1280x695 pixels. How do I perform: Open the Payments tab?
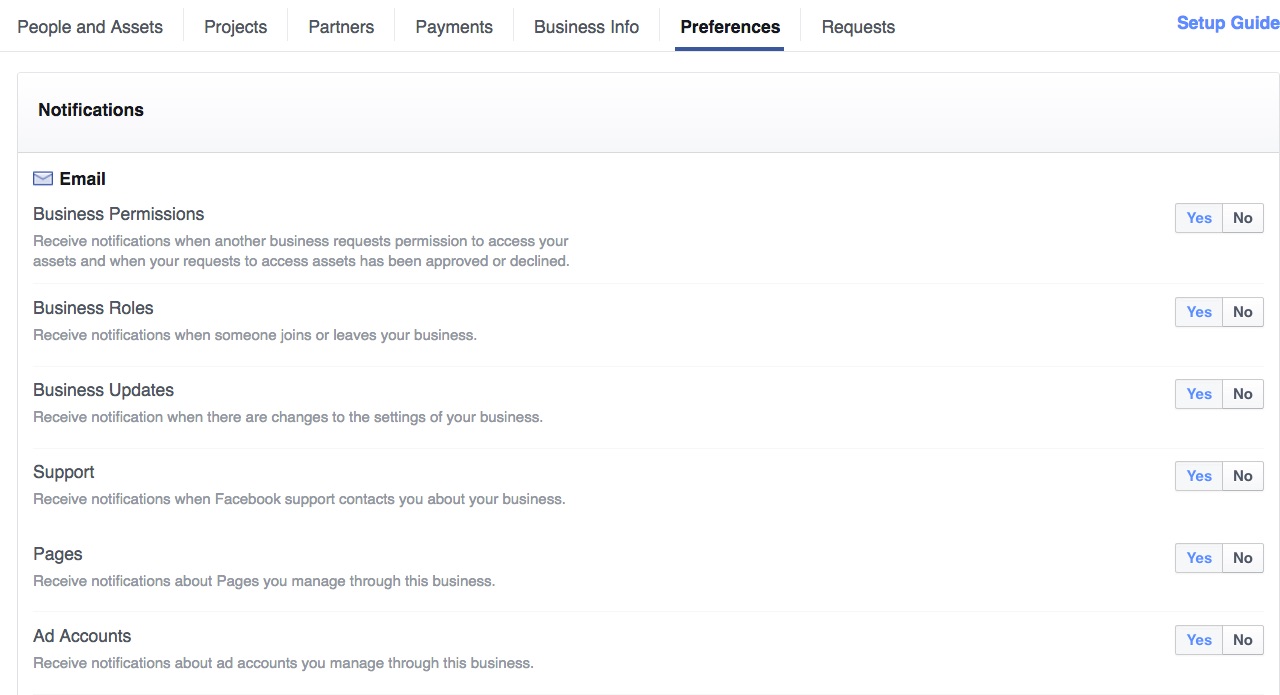(453, 27)
